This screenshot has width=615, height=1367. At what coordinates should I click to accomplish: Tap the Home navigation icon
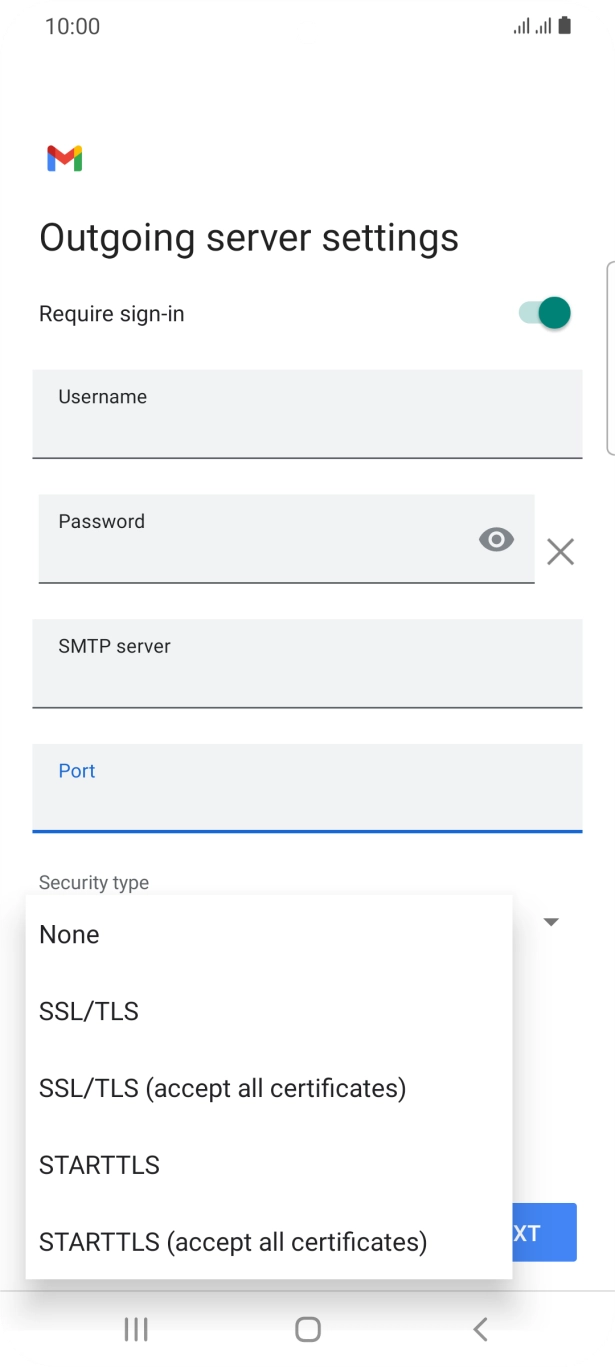(x=307, y=1329)
